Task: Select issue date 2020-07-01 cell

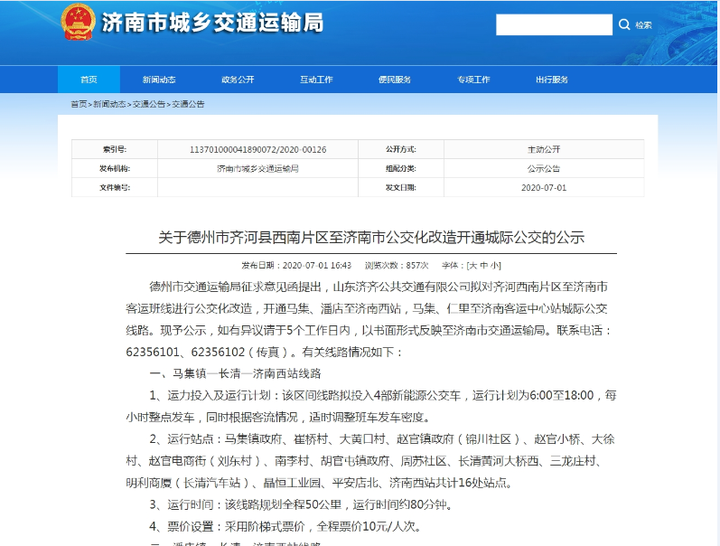Action: [544, 187]
